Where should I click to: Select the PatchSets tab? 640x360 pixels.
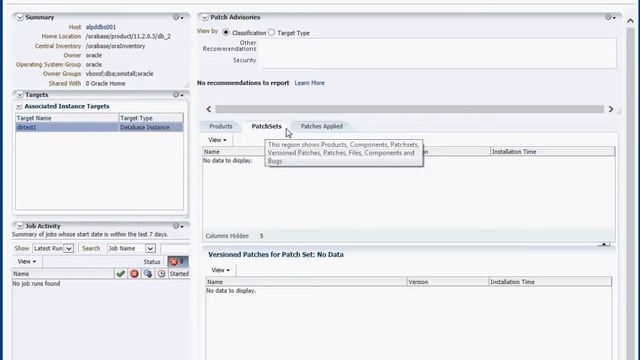click(267, 127)
